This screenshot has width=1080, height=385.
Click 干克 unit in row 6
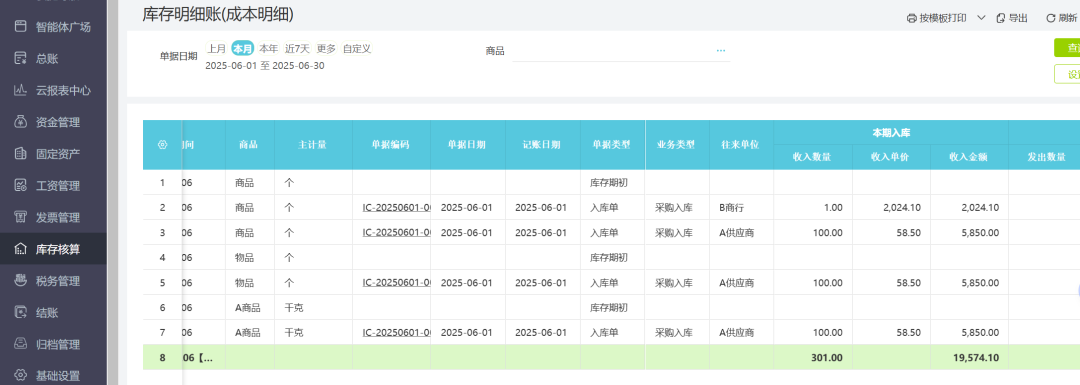pyautogui.click(x=293, y=308)
